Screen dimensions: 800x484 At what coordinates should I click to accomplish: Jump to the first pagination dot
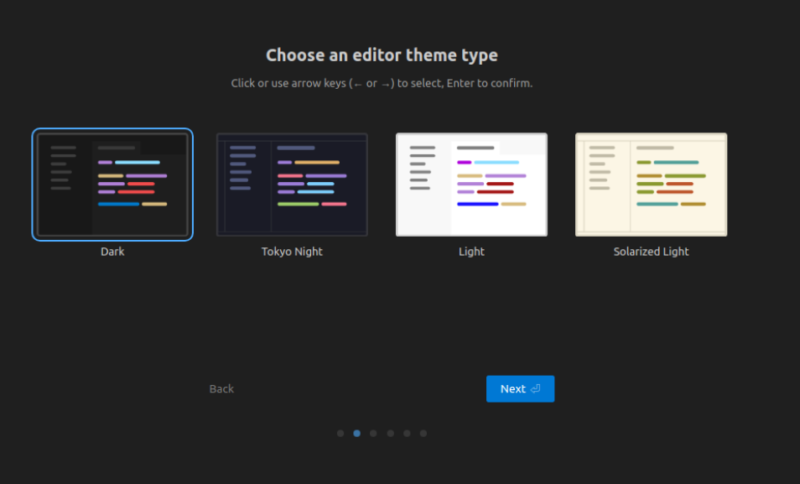click(x=340, y=433)
